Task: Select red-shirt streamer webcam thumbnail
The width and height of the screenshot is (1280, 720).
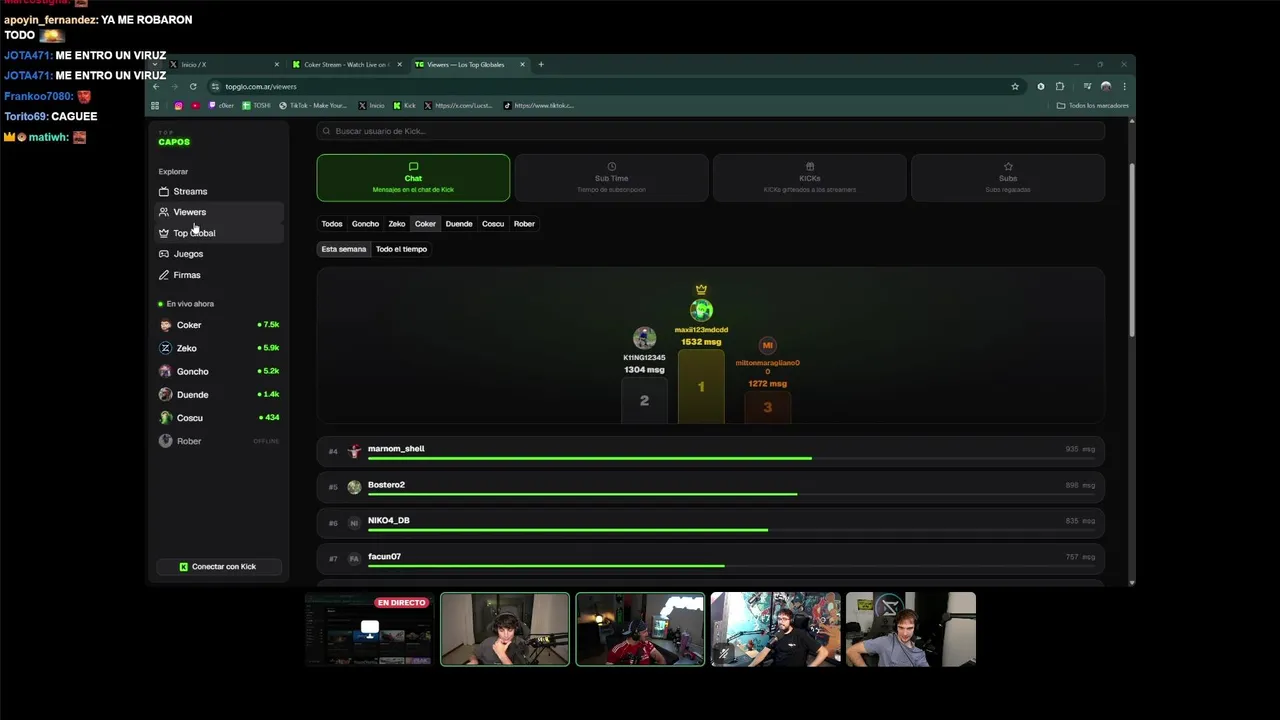Action: [640, 629]
